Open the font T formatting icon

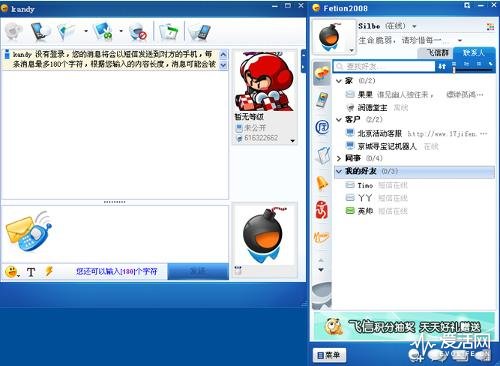coord(31,272)
